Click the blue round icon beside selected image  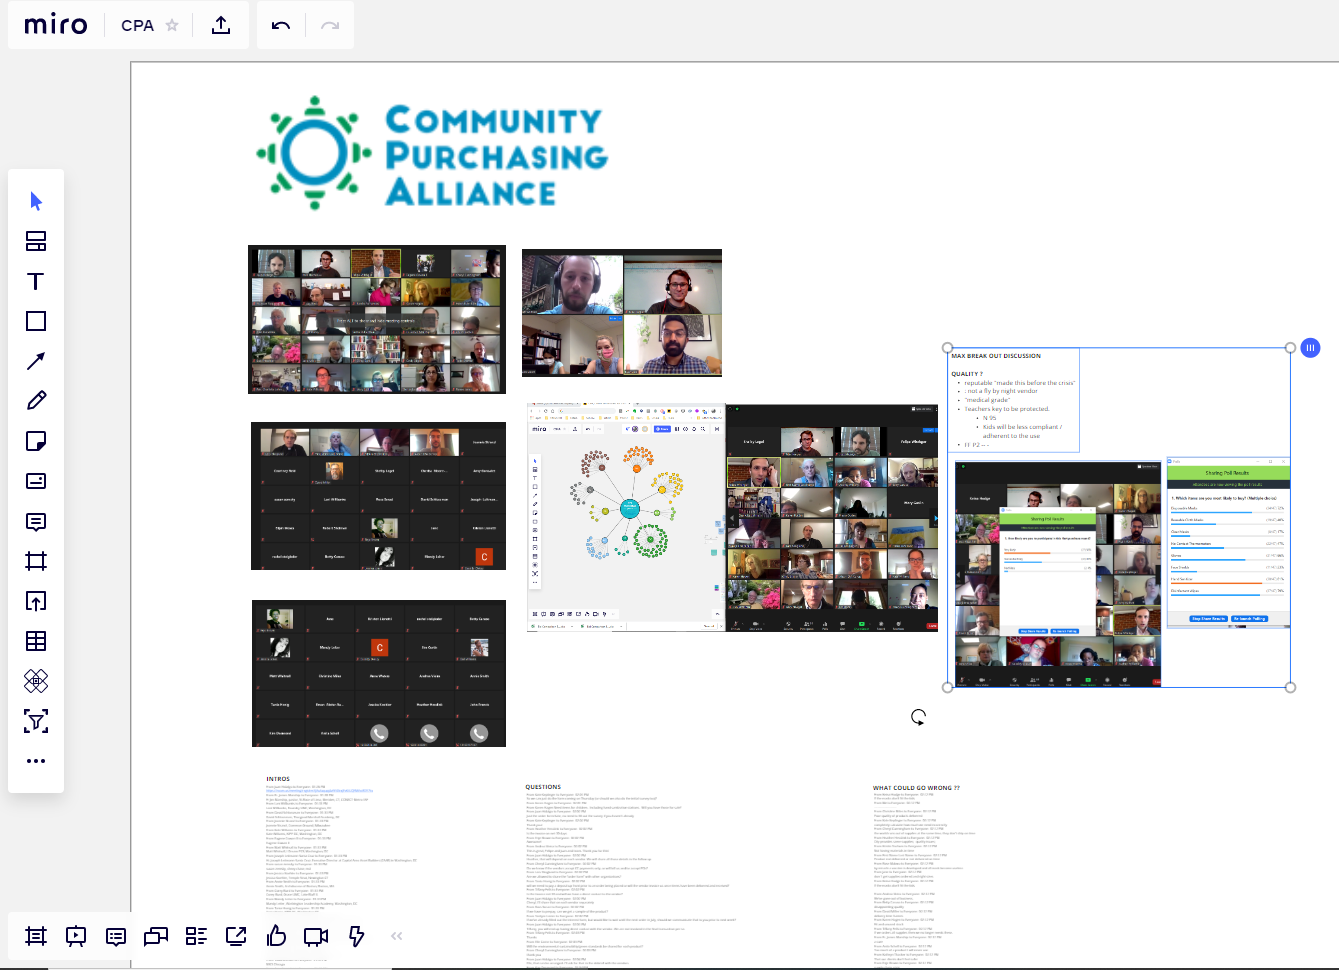pyautogui.click(x=1310, y=348)
